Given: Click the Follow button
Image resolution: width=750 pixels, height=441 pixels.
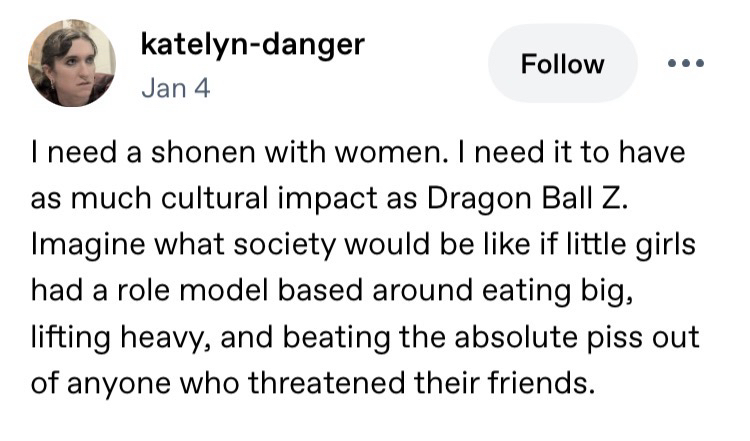Looking at the screenshot, I should [562, 64].
